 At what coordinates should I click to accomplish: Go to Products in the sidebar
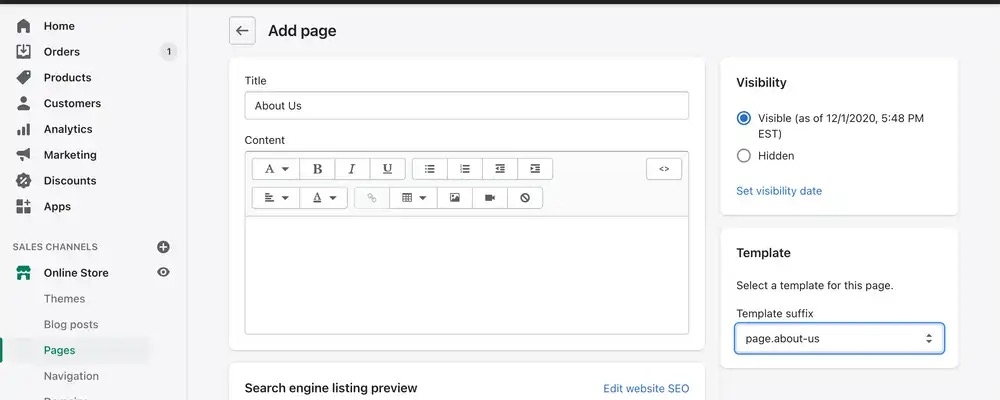click(67, 78)
